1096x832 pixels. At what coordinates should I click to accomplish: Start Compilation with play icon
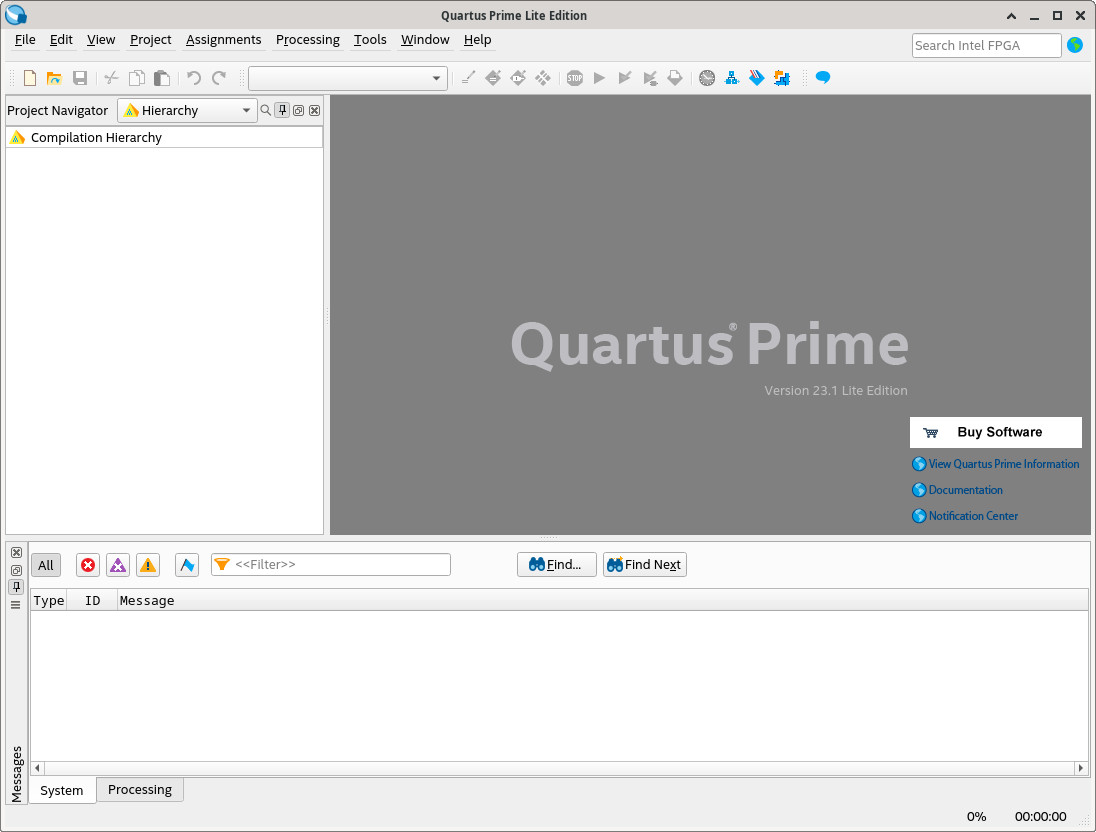click(599, 78)
